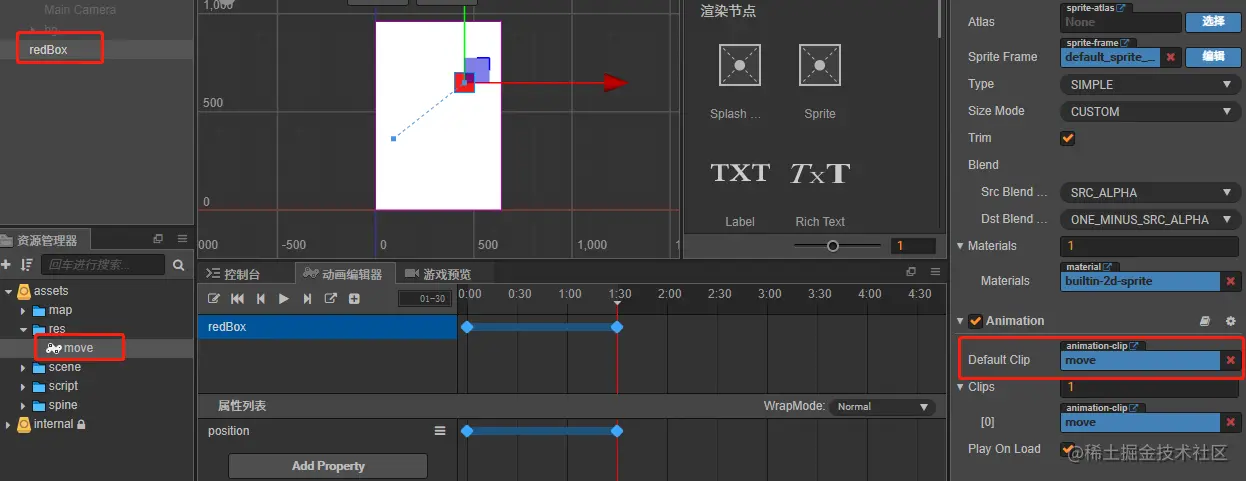Expand the map folder

pyautogui.click(x=24, y=310)
